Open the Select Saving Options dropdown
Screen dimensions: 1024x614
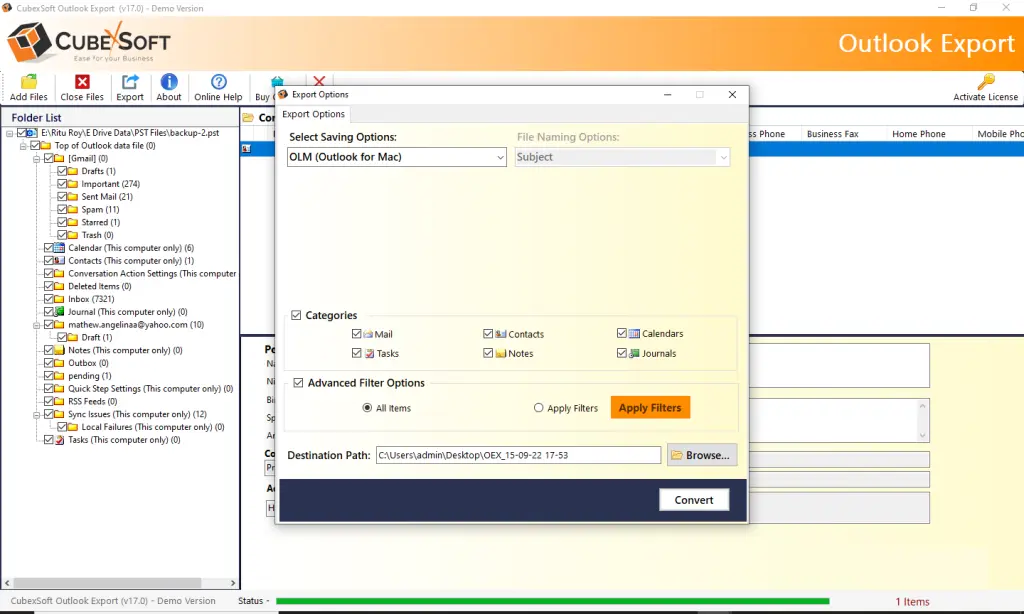pos(396,157)
